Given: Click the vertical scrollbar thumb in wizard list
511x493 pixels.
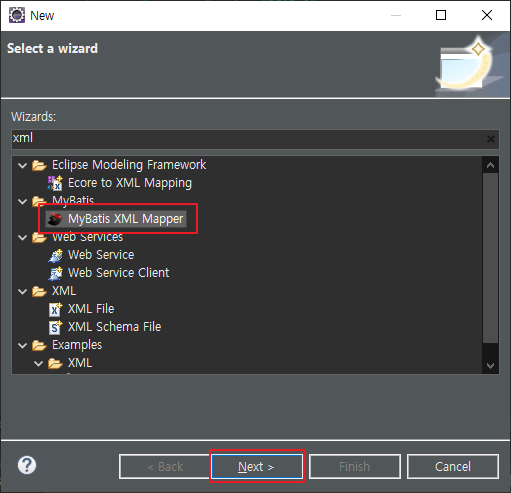Looking at the screenshot, I should [490, 258].
